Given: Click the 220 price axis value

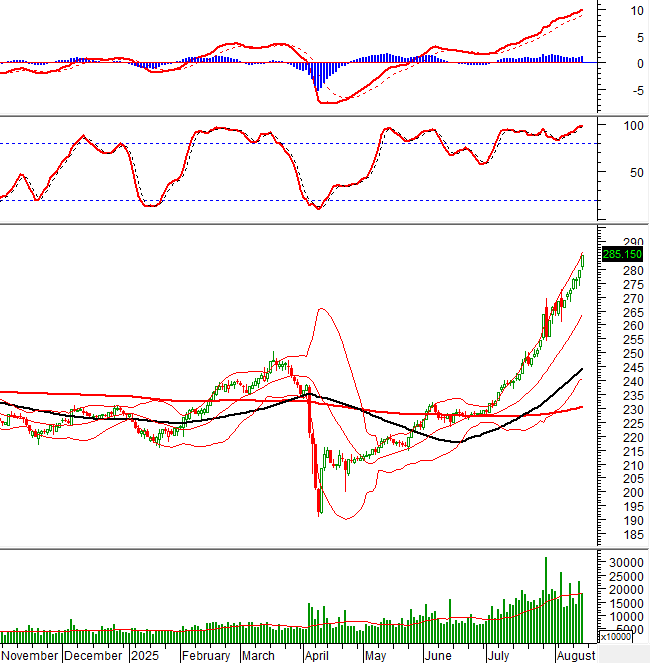Looking at the screenshot, I should tap(633, 438).
